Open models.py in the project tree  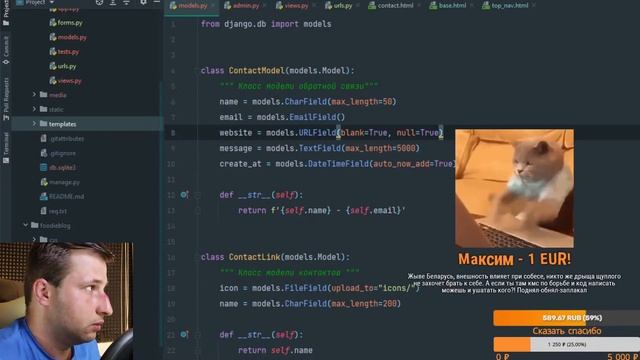tap(68, 37)
